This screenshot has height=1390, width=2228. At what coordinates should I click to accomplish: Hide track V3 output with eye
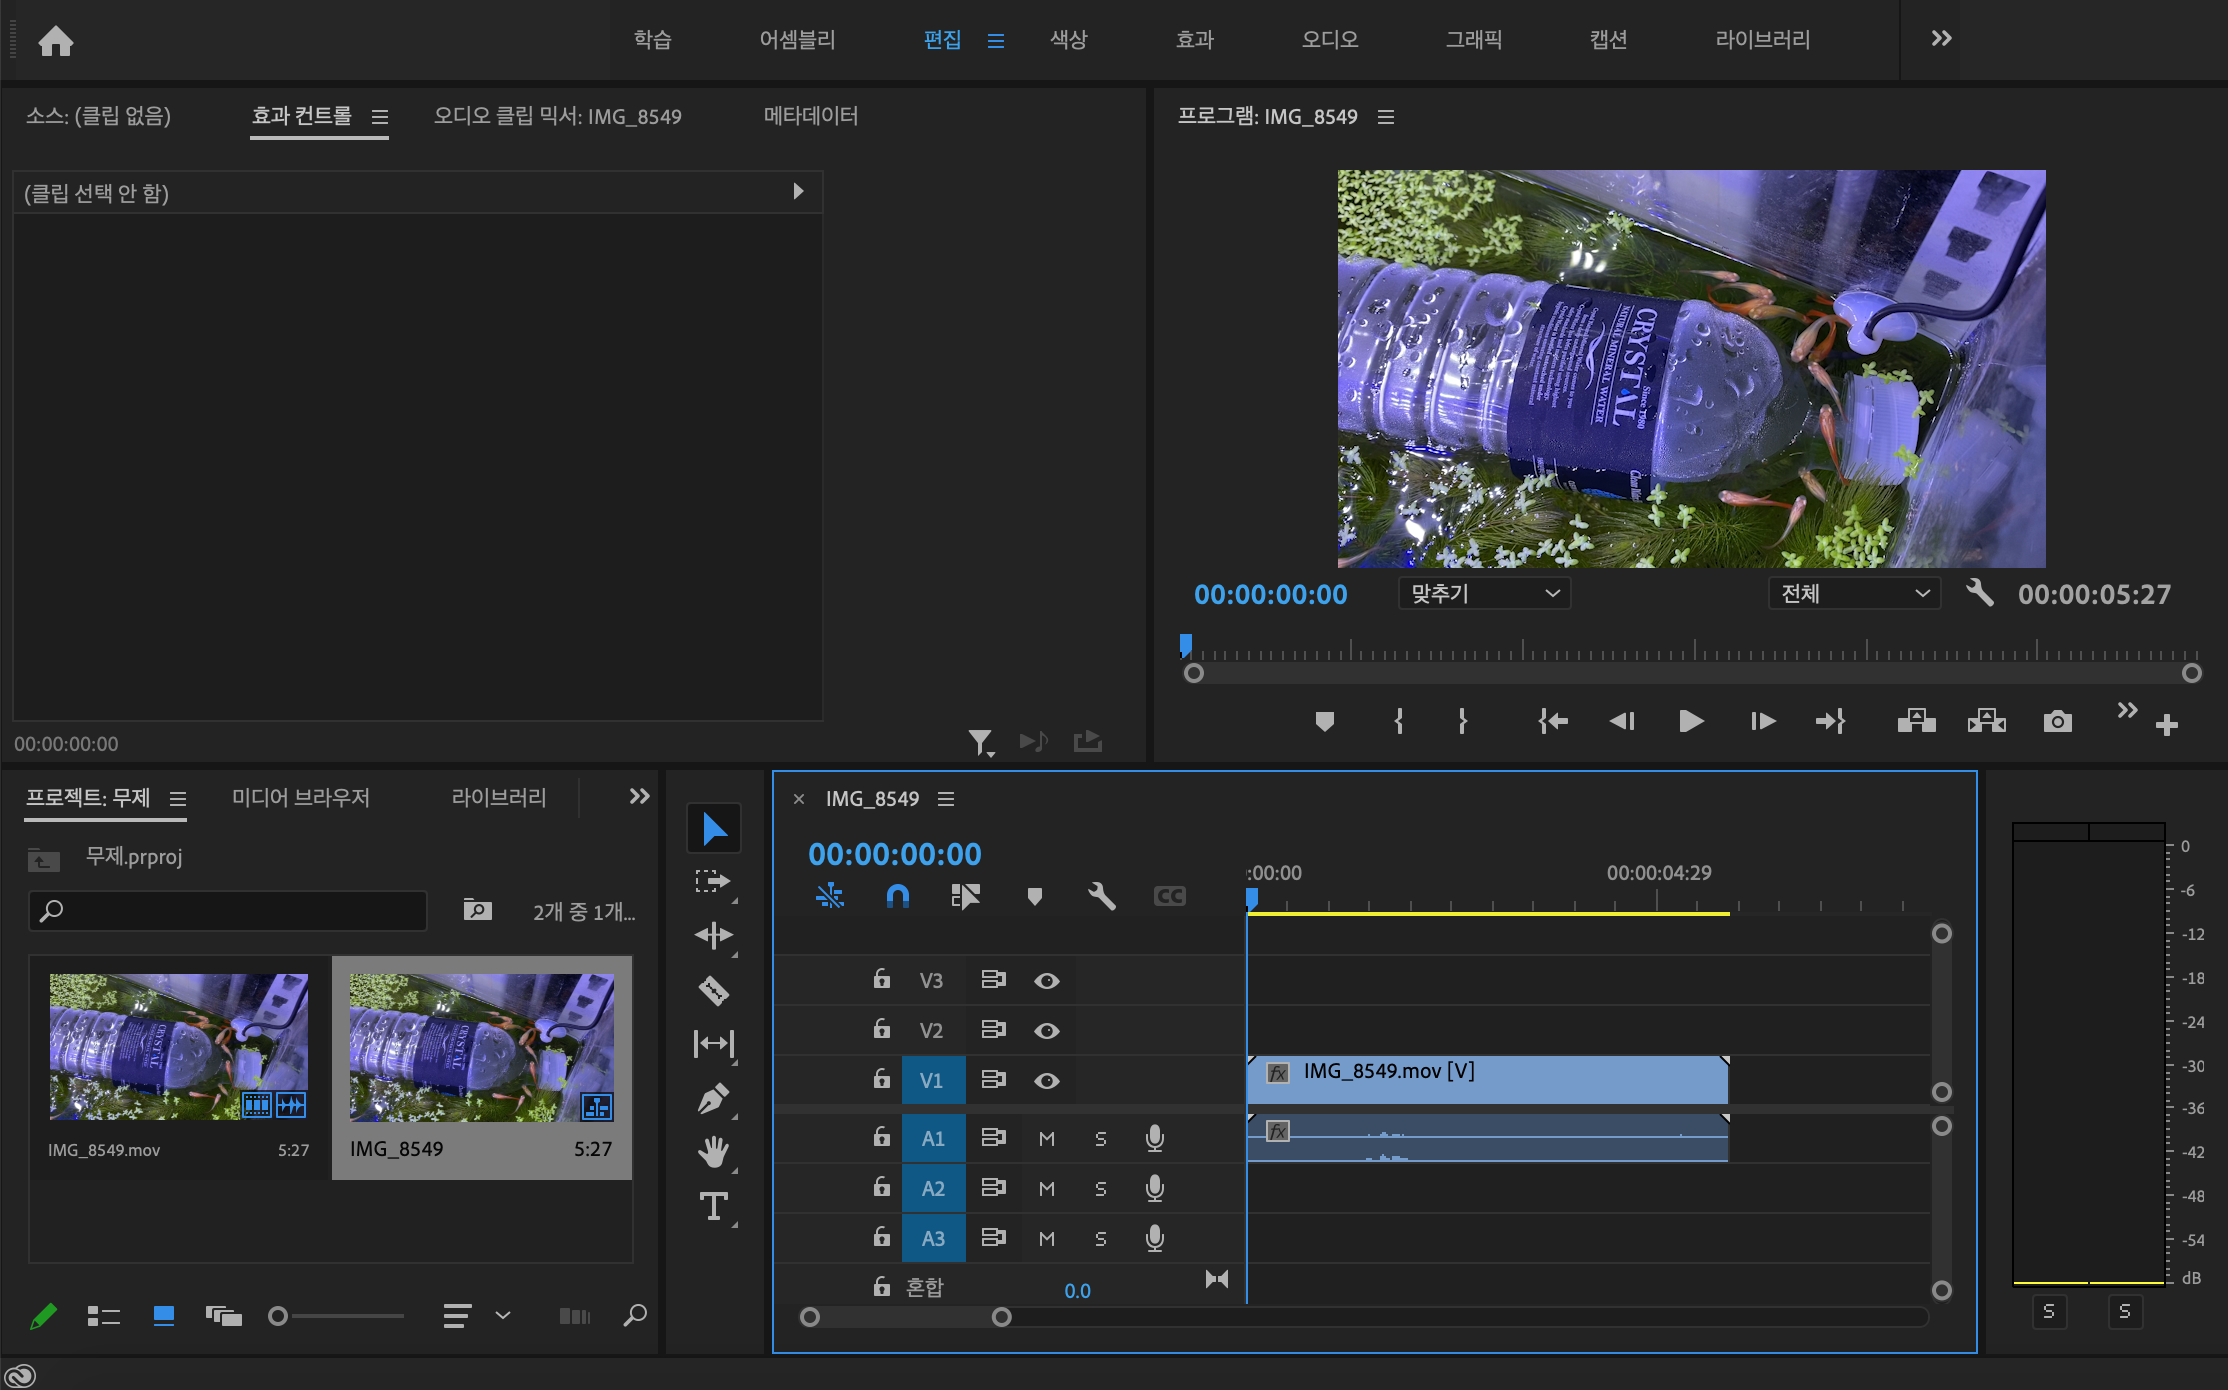(x=1046, y=981)
